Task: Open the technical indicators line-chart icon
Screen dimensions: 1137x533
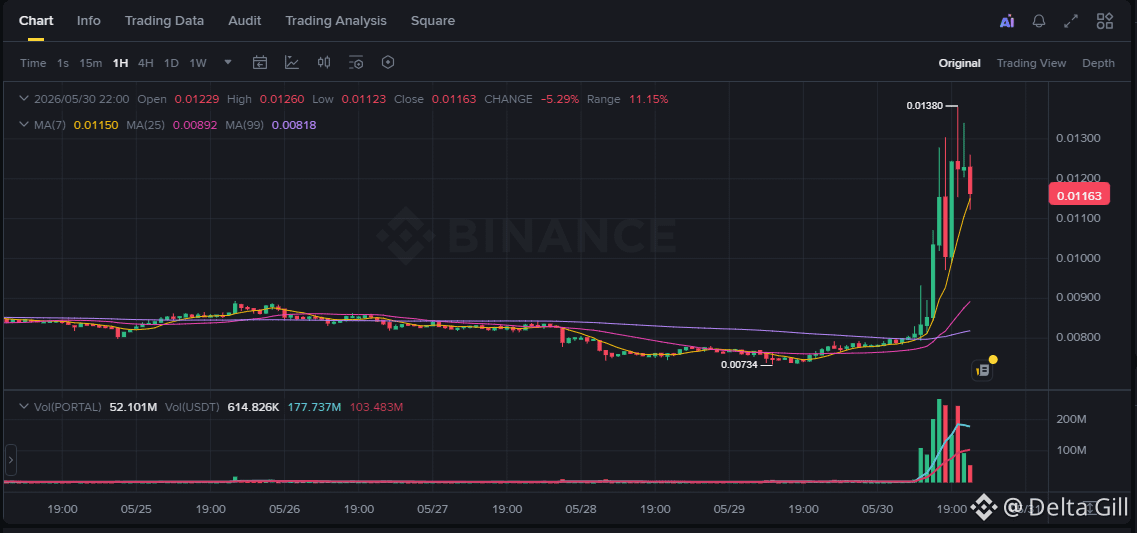Action: point(292,62)
